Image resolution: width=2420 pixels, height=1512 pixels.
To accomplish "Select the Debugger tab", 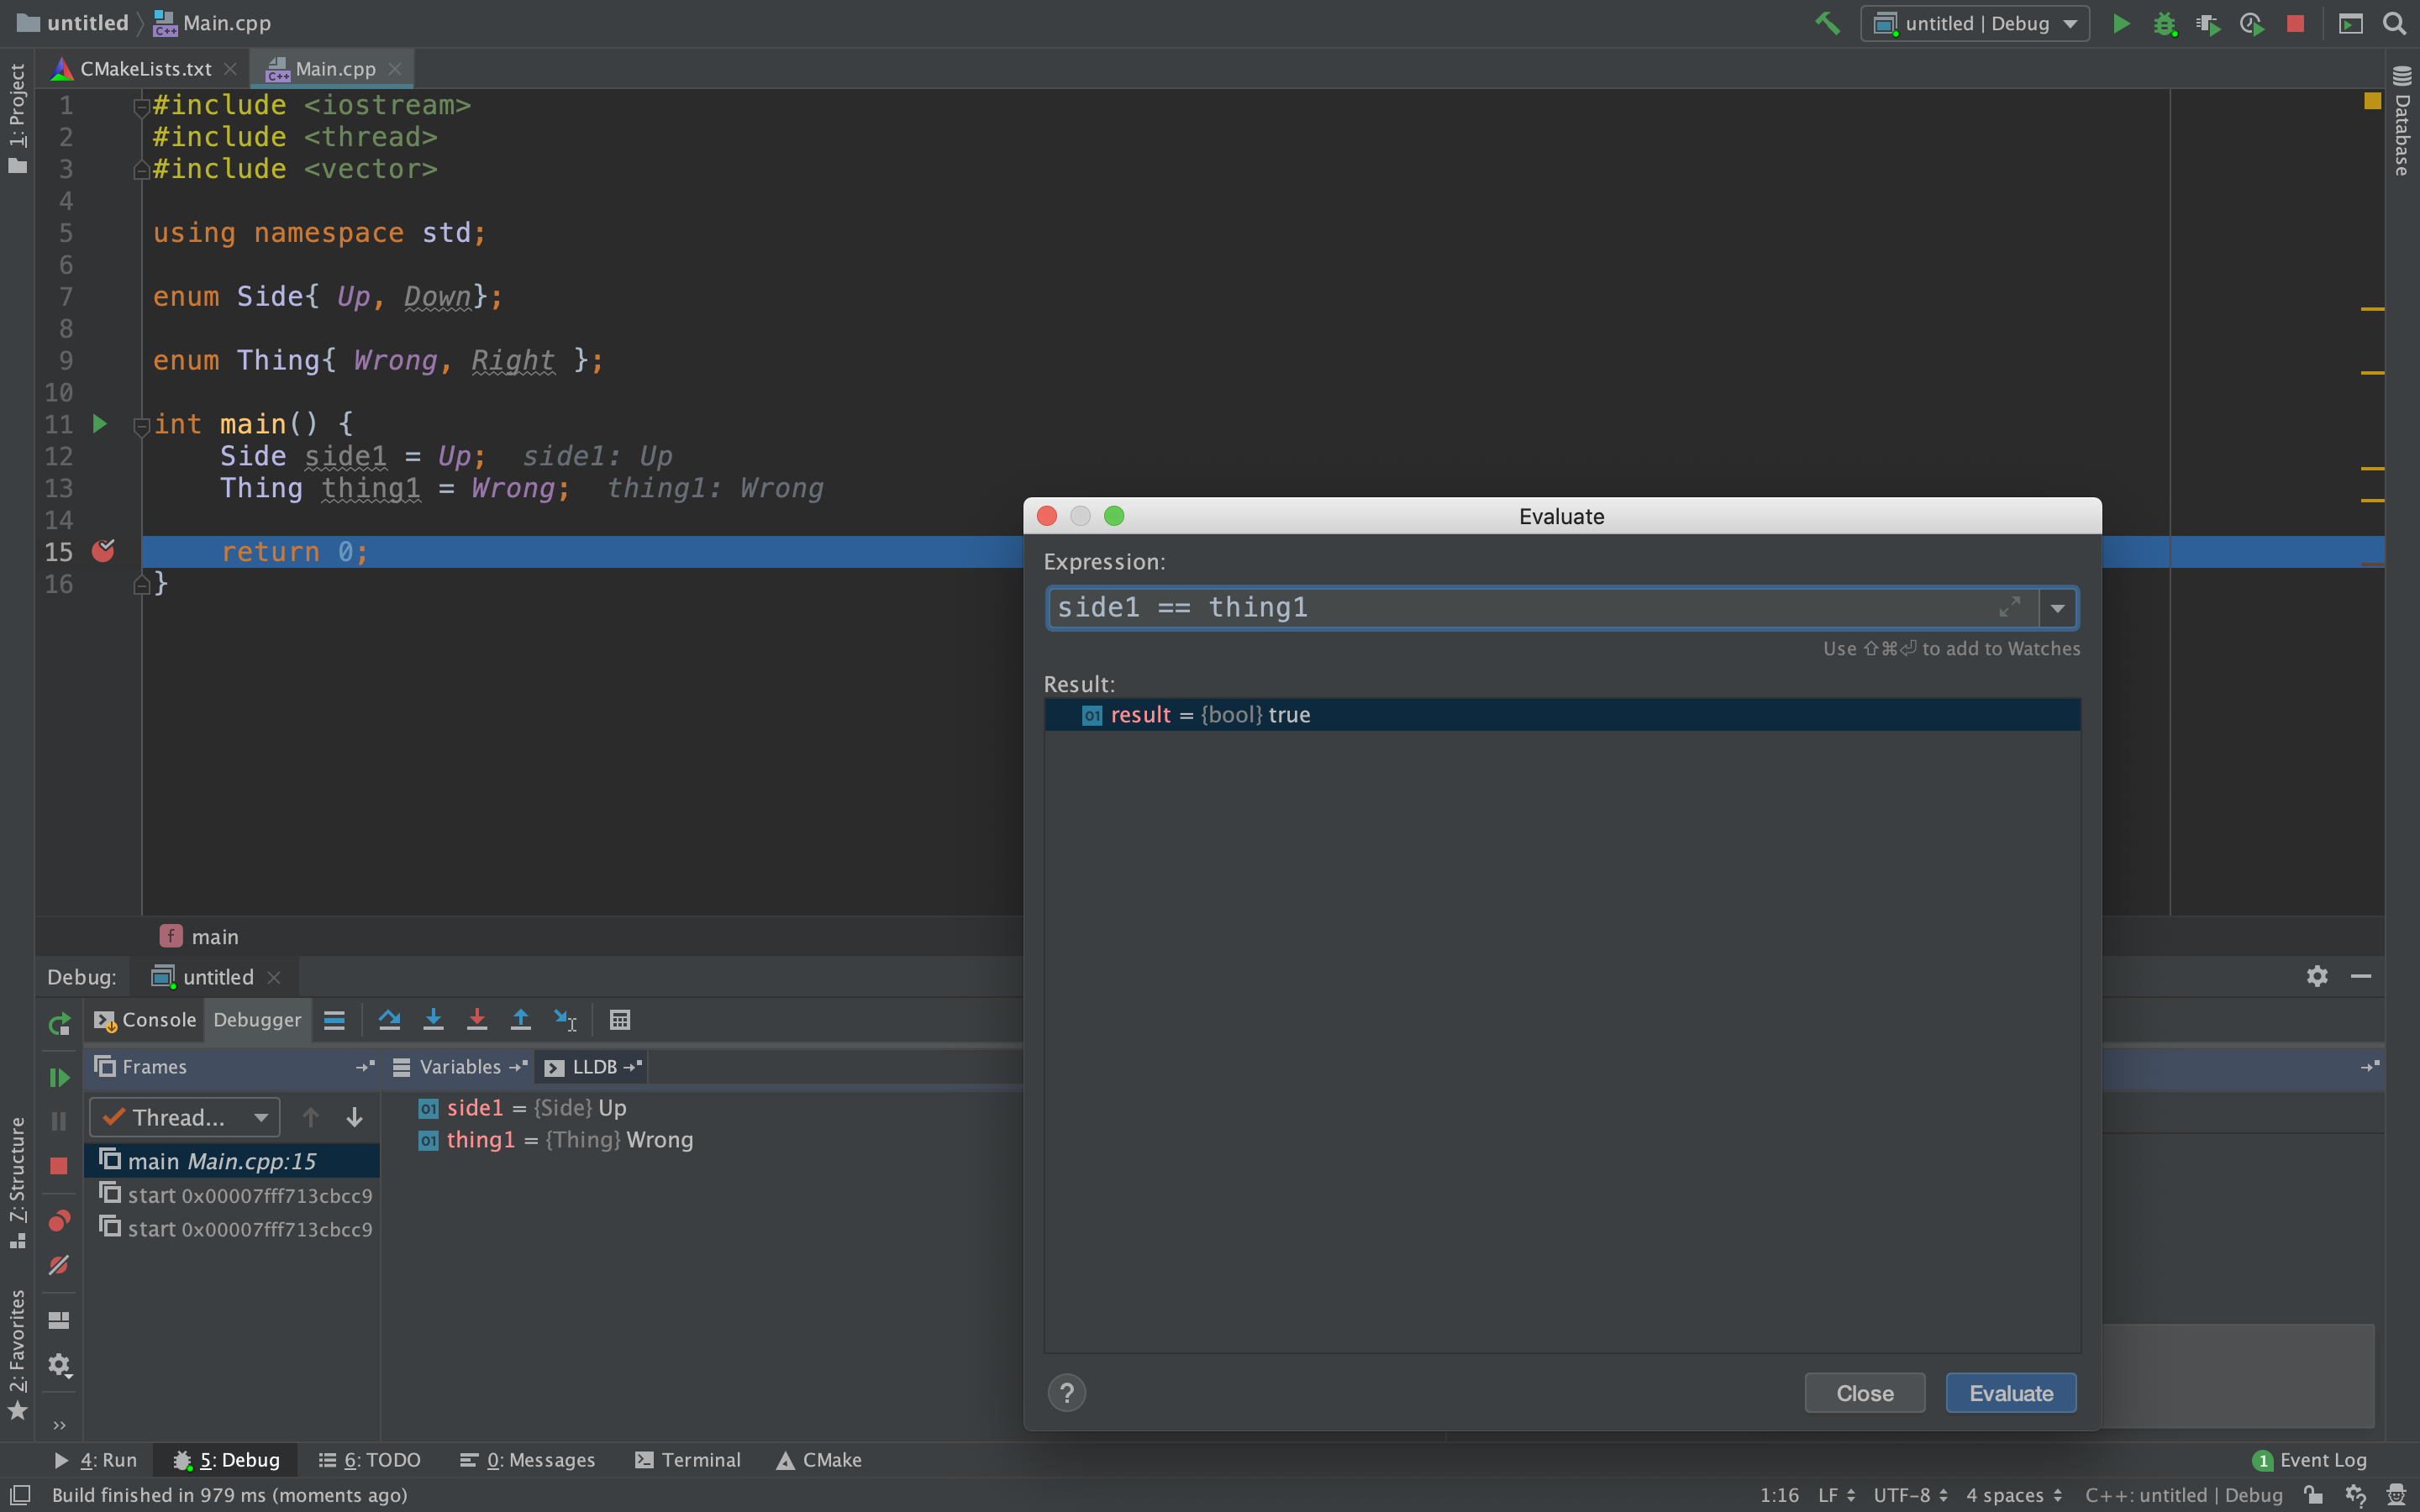I will (x=257, y=1020).
